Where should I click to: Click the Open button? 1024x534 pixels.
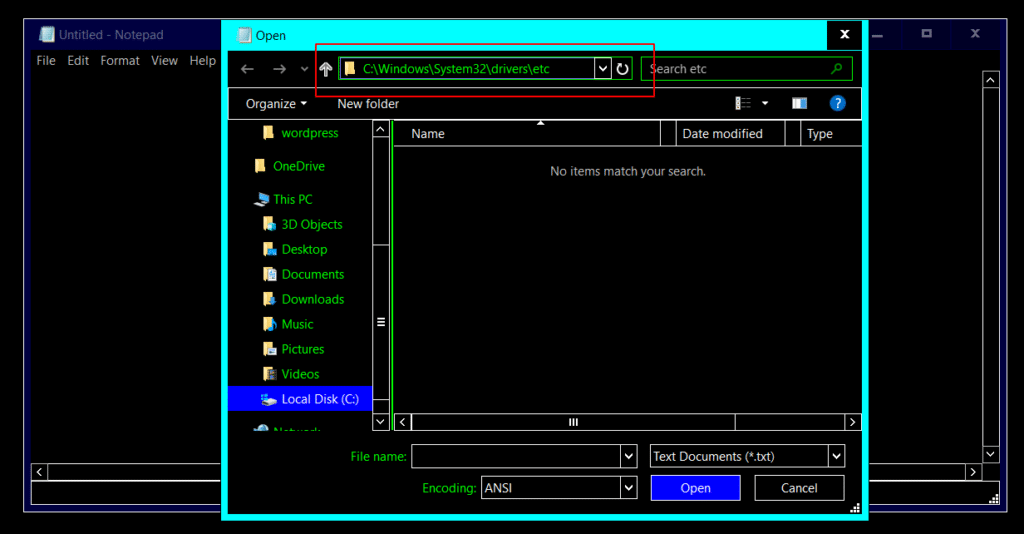696,488
